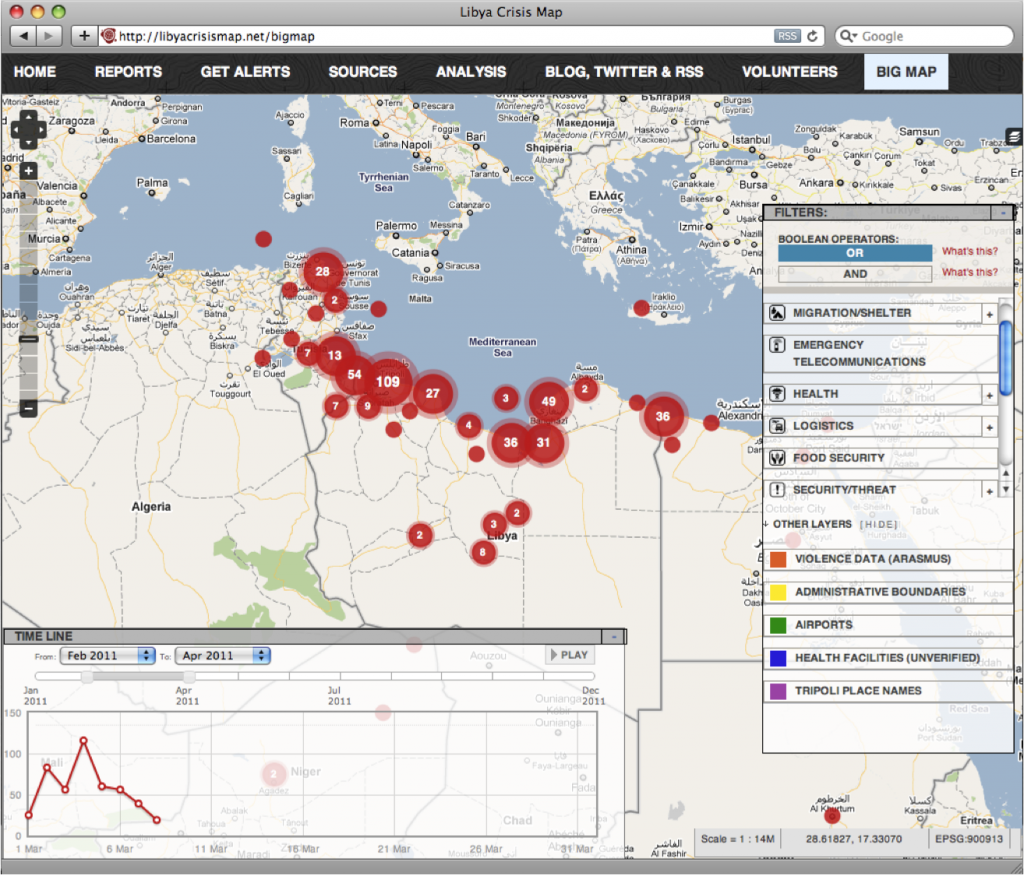Collapse the Time Line panel
This screenshot has width=1024, height=875.
point(613,637)
